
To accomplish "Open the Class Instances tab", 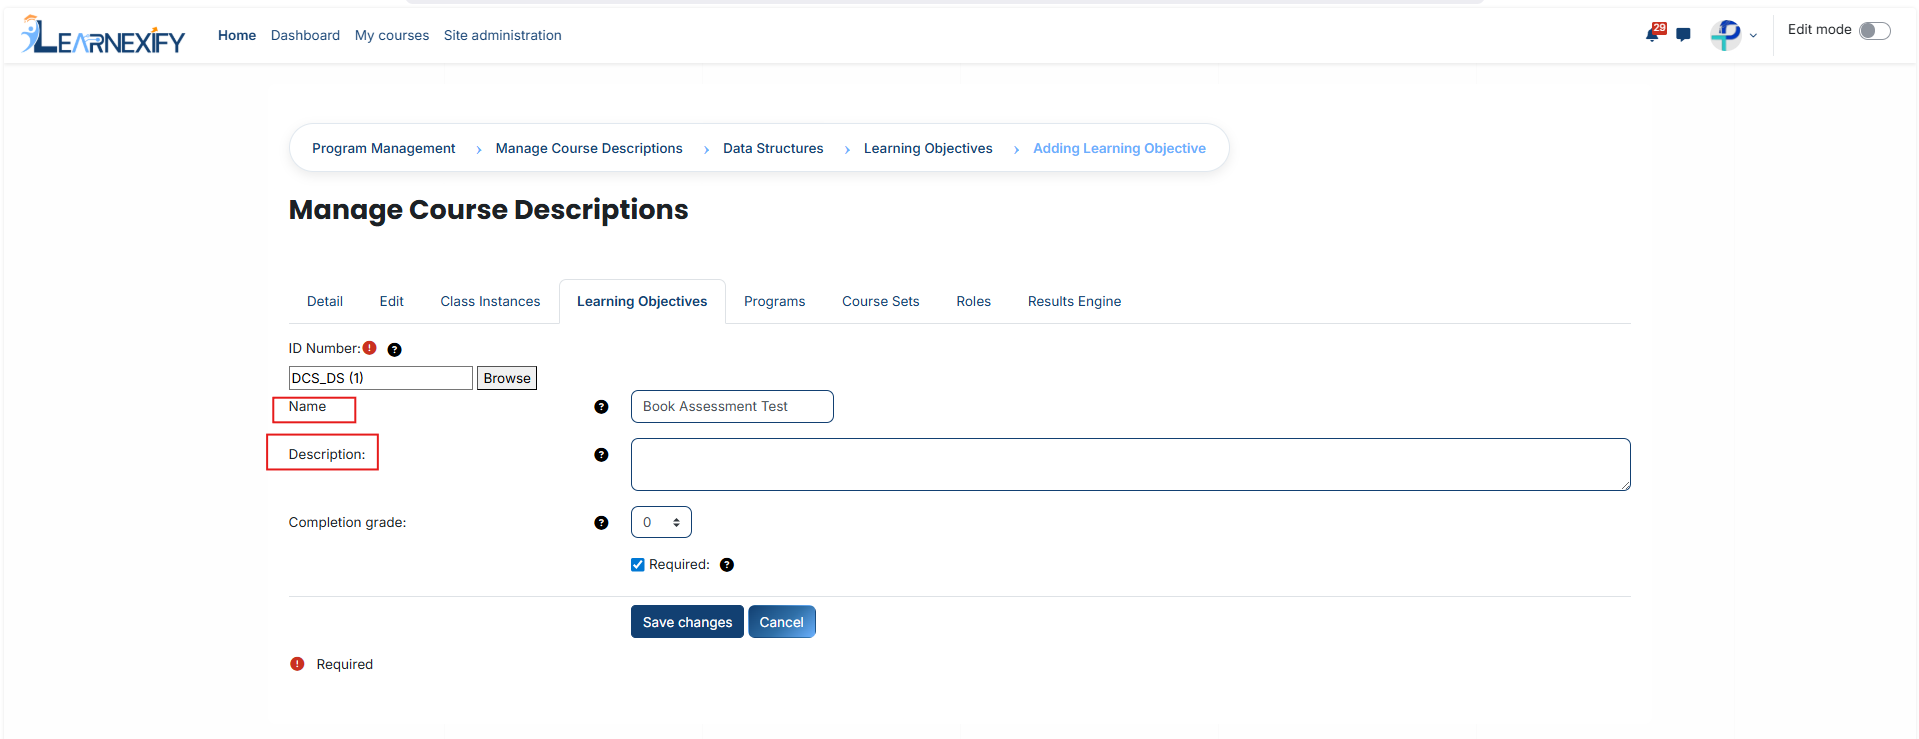I will (x=490, y=301).
